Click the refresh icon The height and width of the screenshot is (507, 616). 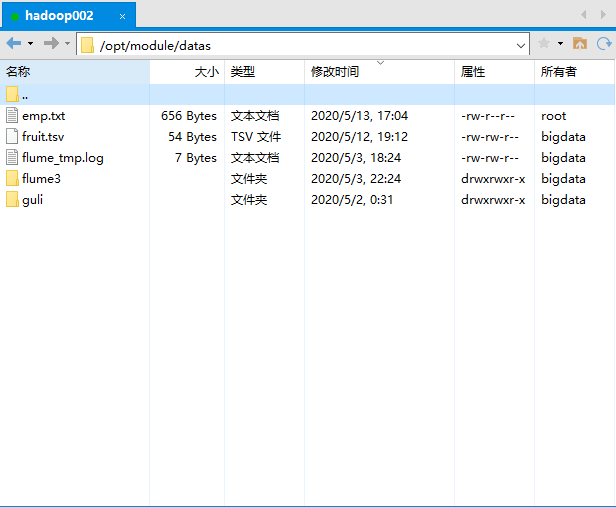[604, 43]
